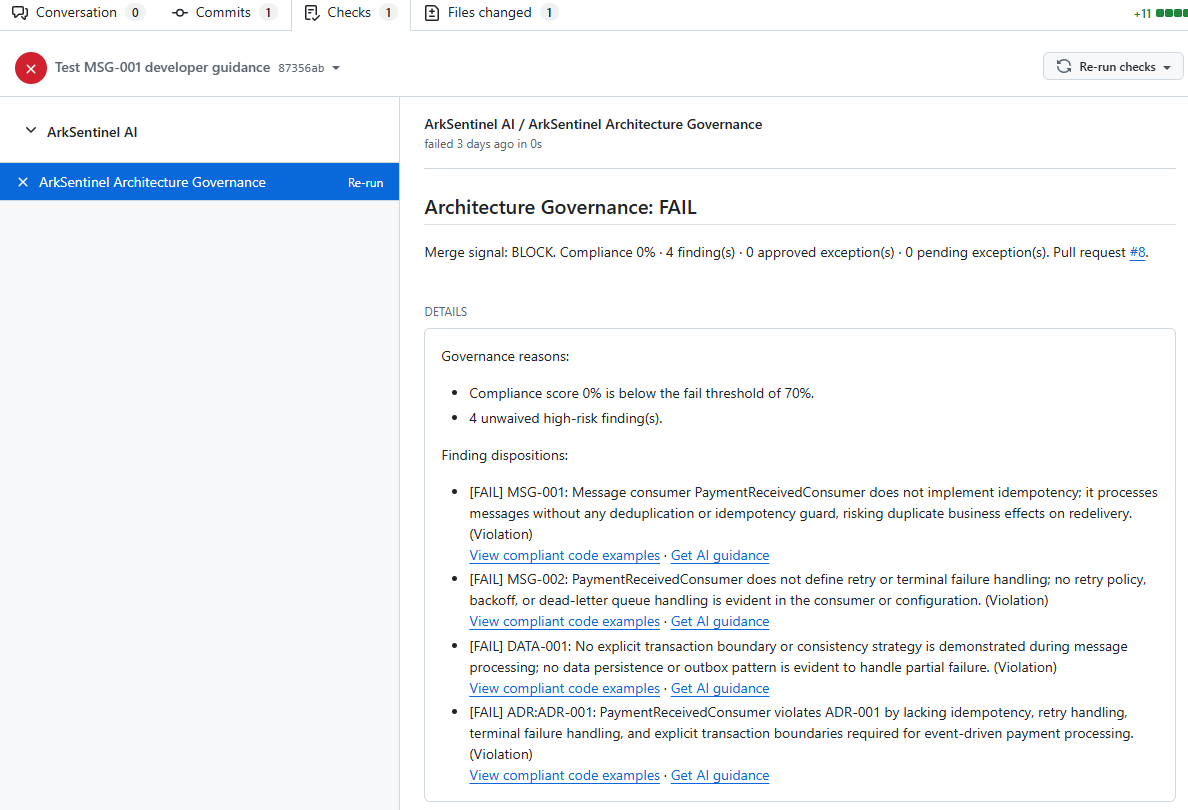Switch to the Commits tab
Screen dimensions: 1188x810
[224, 13]
